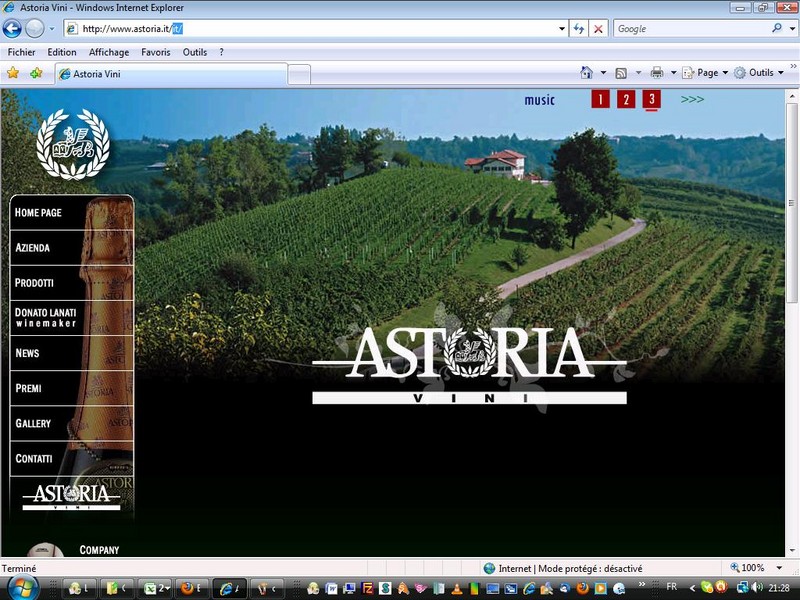The width and height of the screenshot is (800, 600).
Task: Open the ? help menu
Action: [x=221, y=52]
